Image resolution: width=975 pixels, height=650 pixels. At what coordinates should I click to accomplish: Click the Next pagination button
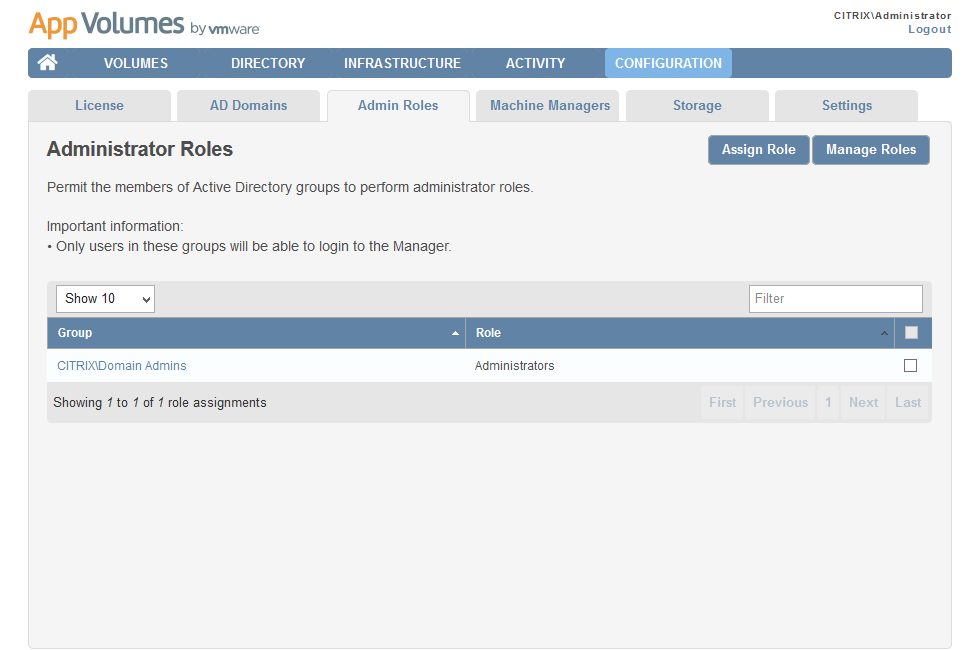coord(864,402)
